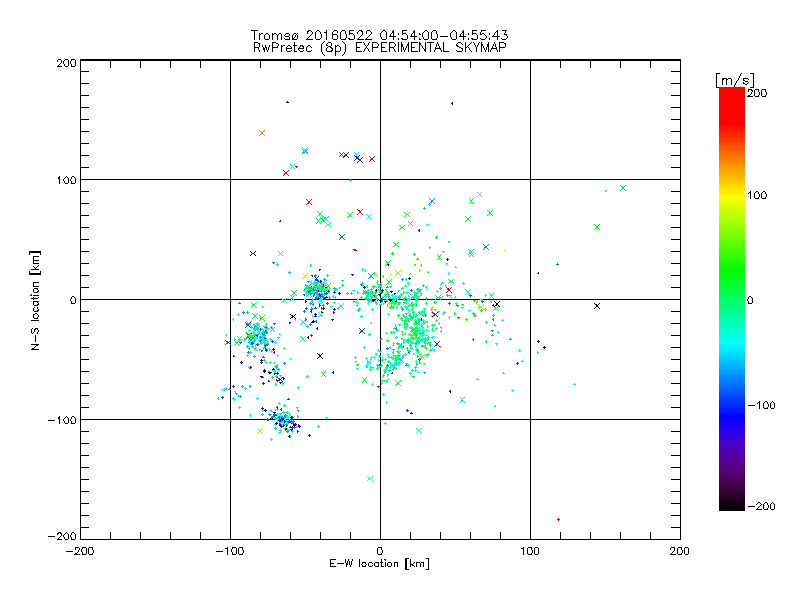This screenshot has height=600, width=800.
Task: Click the -200 label beside the color bar
Action: (761, 506)
